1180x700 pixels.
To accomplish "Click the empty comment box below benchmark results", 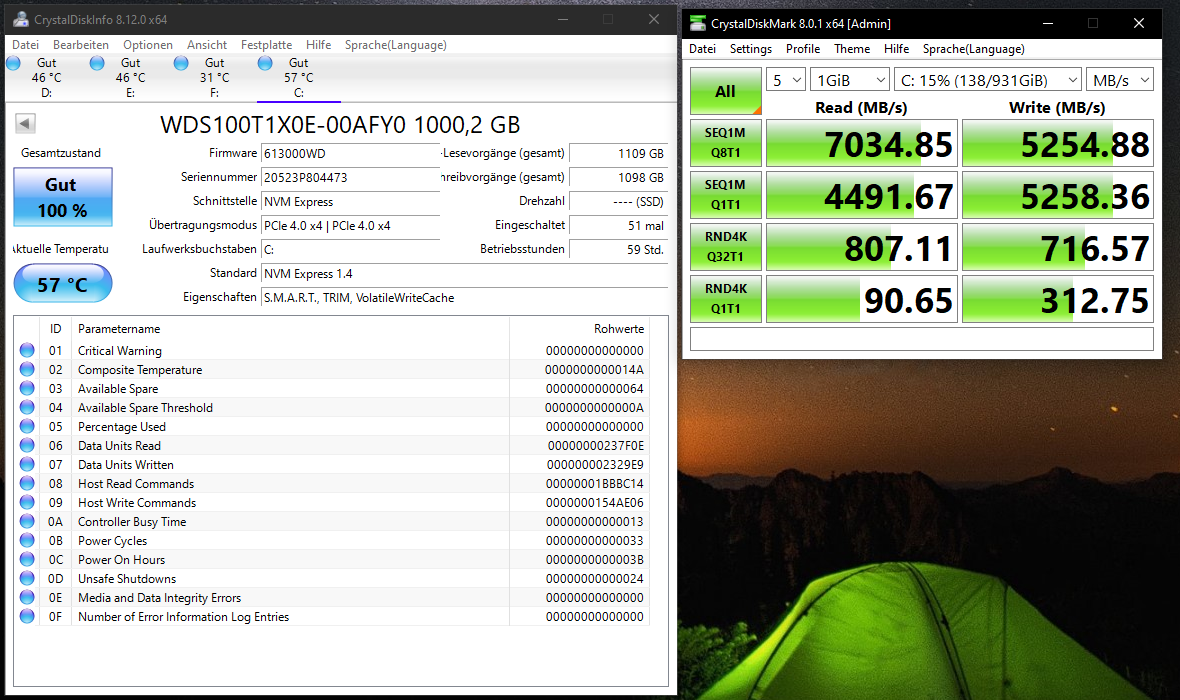I will pyautogui.click(x=922, y=339).
